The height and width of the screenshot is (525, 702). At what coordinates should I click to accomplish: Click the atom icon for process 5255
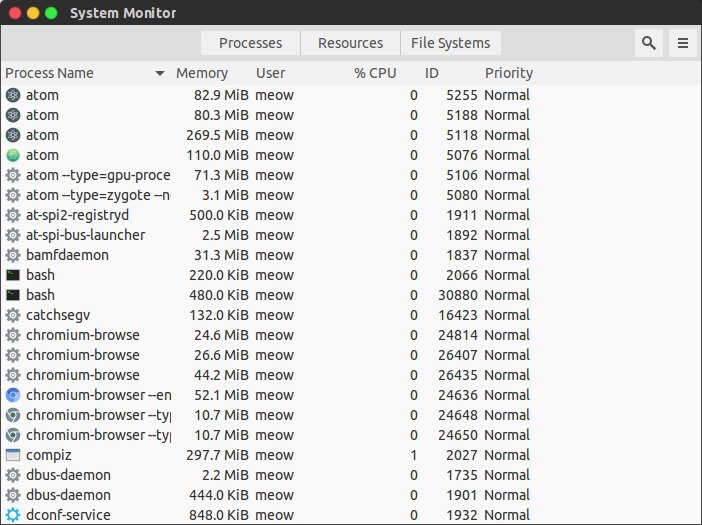pos(13,95)
